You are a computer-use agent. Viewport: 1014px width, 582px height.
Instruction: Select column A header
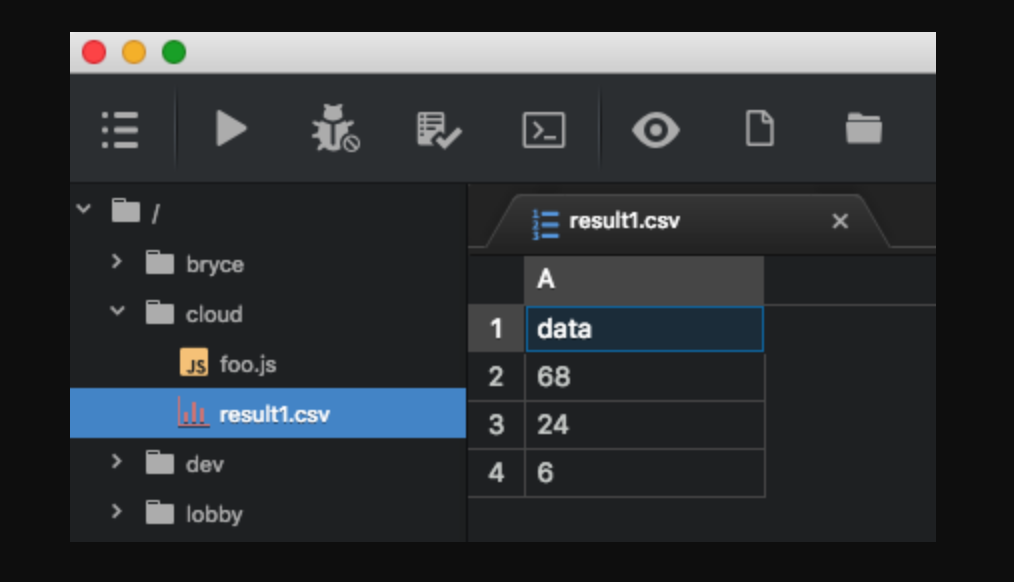point(643,280)
